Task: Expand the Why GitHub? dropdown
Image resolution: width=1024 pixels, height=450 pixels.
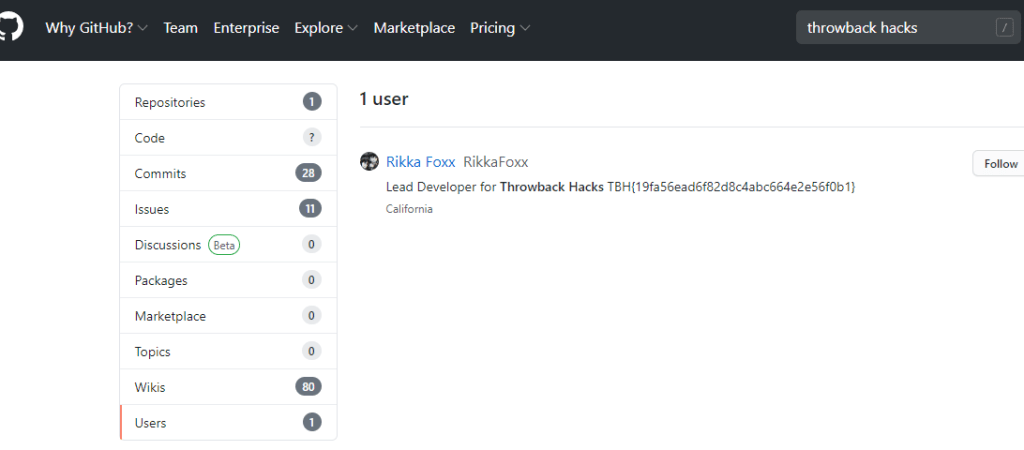Action: (x=96, y=28)
